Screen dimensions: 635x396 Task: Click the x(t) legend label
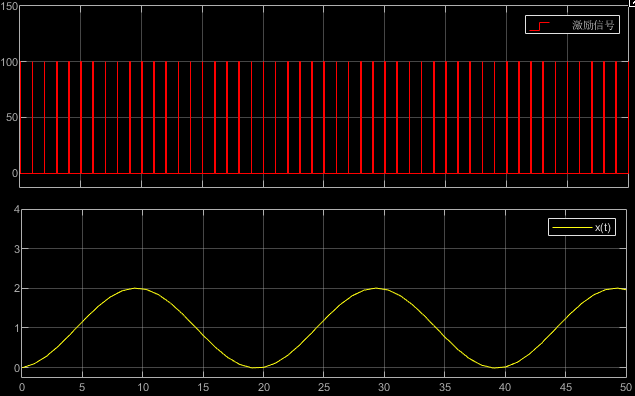point(603,227)
